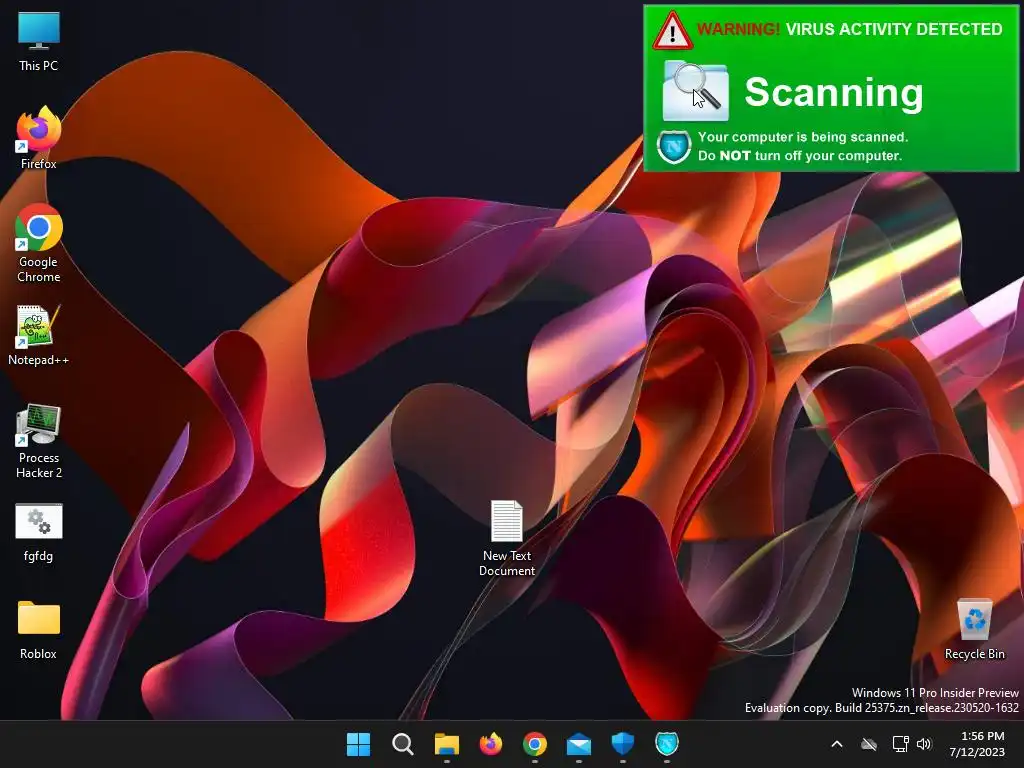Open the Mail app from taskbar

pos(579,744)
